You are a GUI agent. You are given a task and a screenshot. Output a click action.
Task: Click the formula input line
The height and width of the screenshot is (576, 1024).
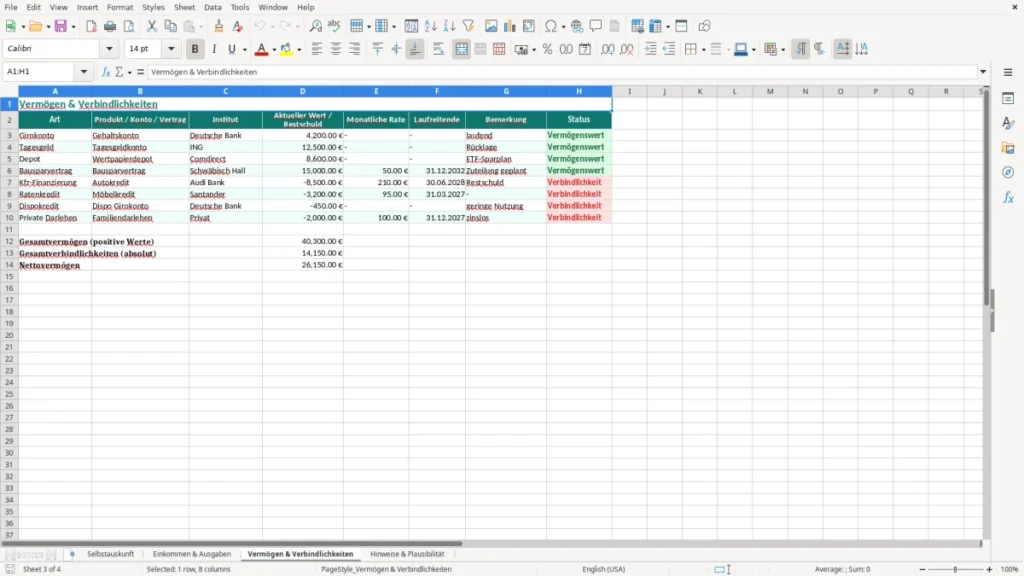tap(562, 72)
